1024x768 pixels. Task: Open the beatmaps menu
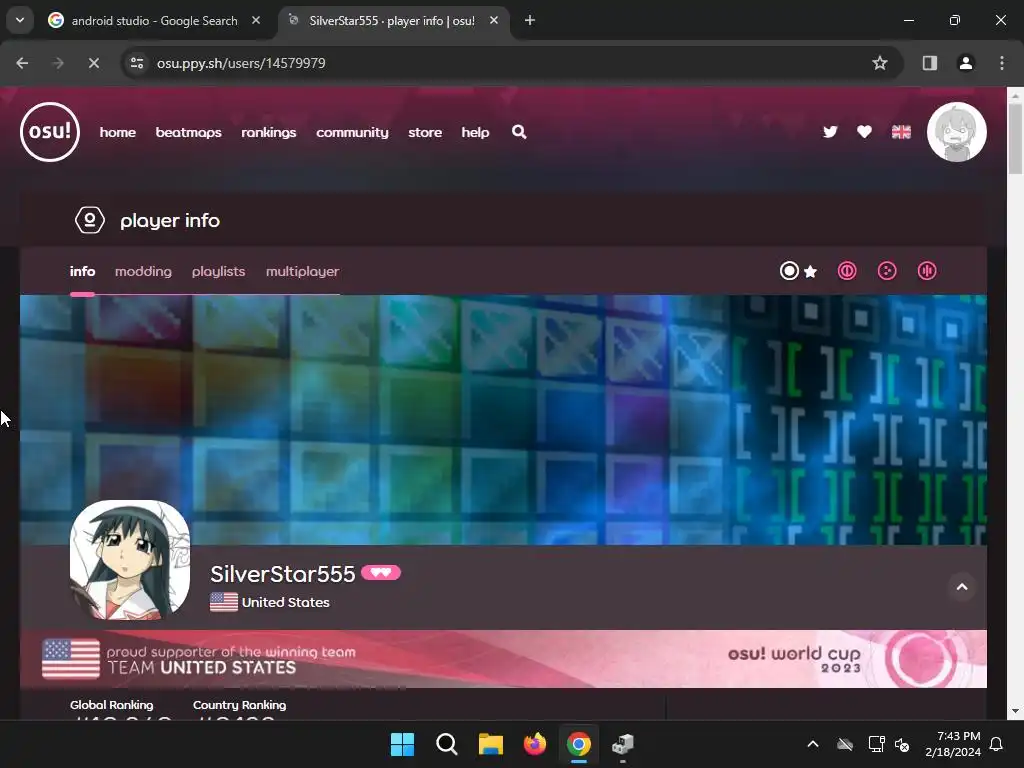coord(188,132)
